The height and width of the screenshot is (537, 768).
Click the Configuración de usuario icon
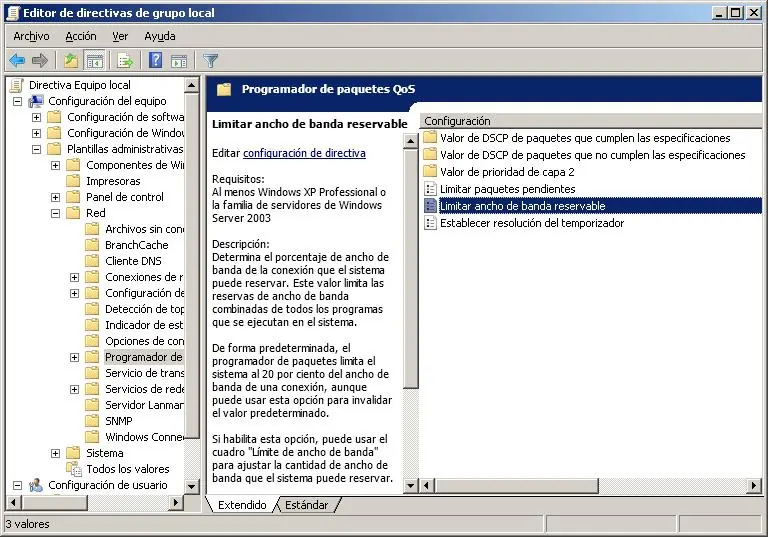tap(36, 485)
